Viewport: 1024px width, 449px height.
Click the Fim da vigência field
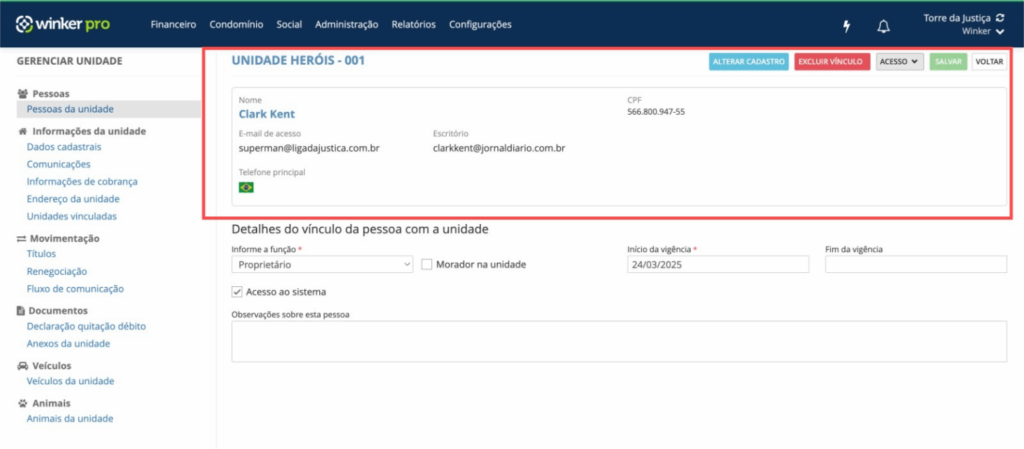point(916,264)
